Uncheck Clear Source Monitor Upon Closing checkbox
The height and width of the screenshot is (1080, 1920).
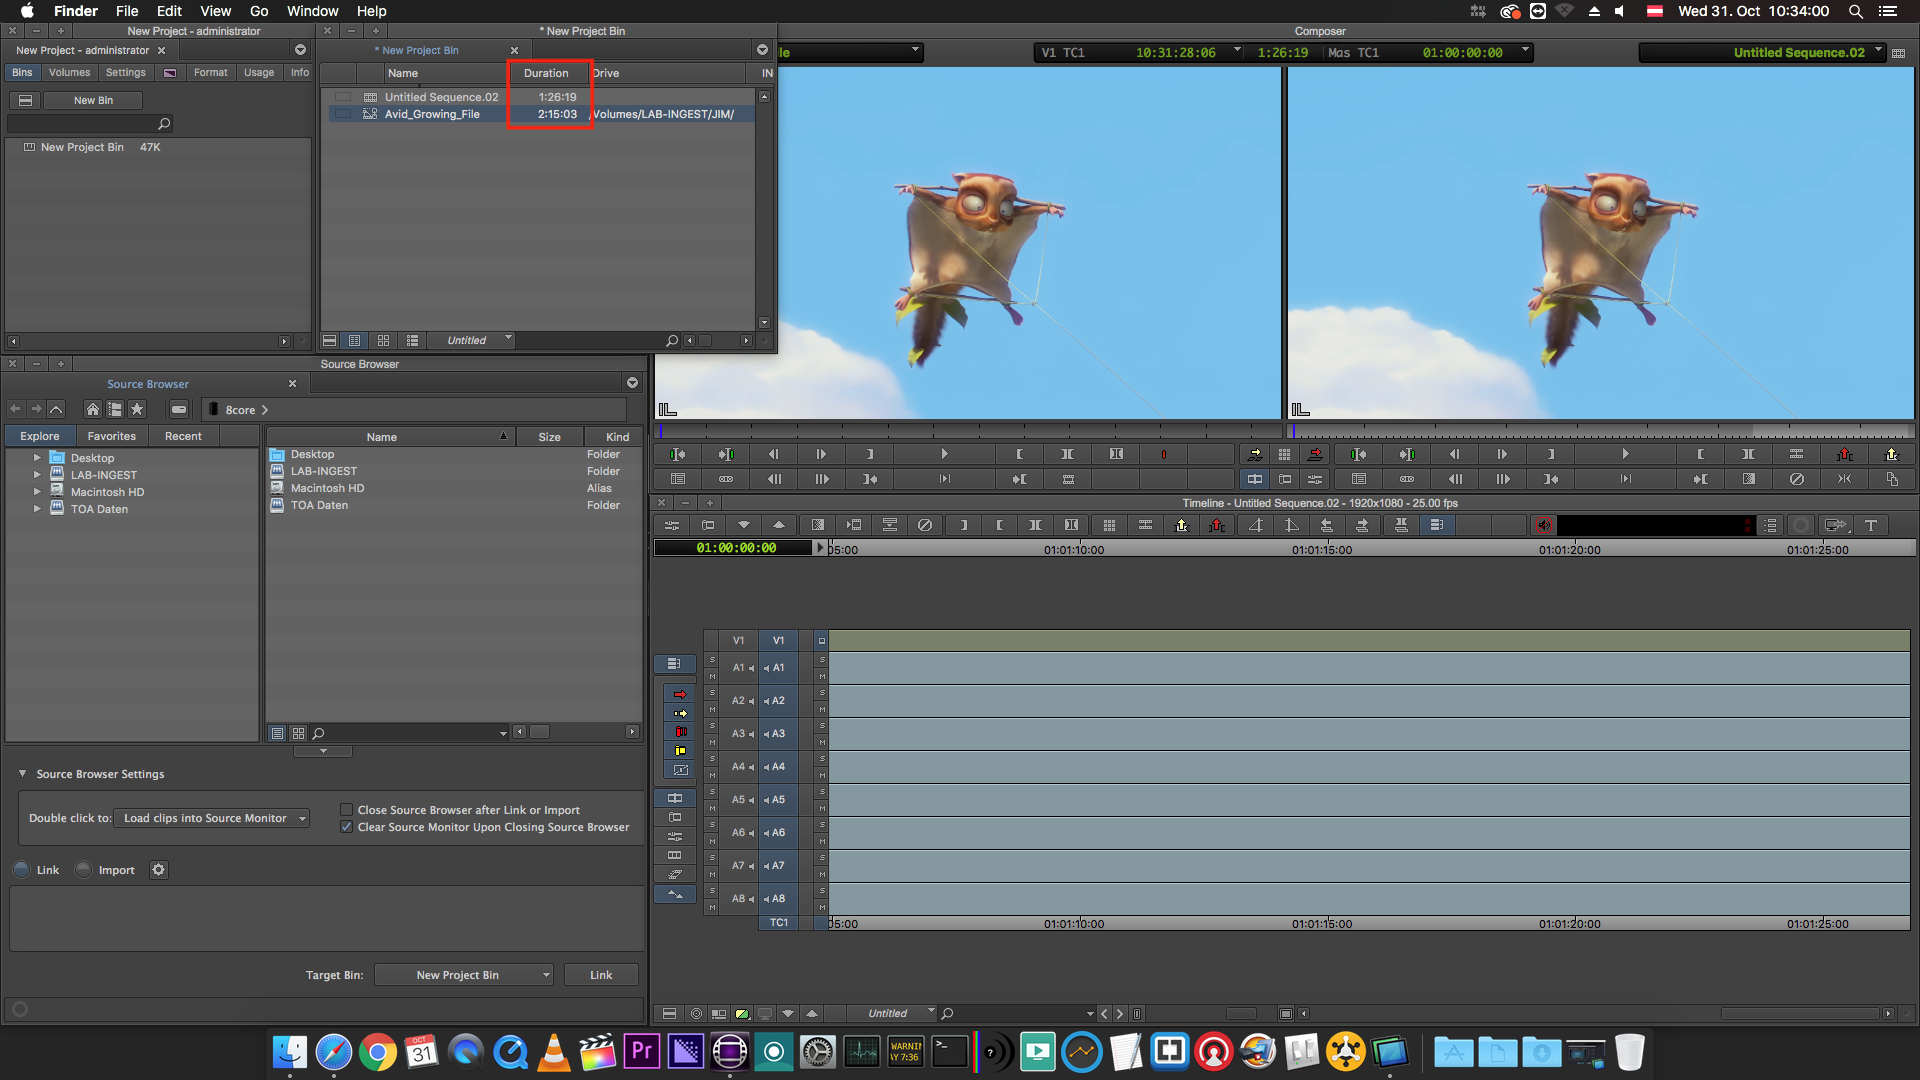coord(346,827)
